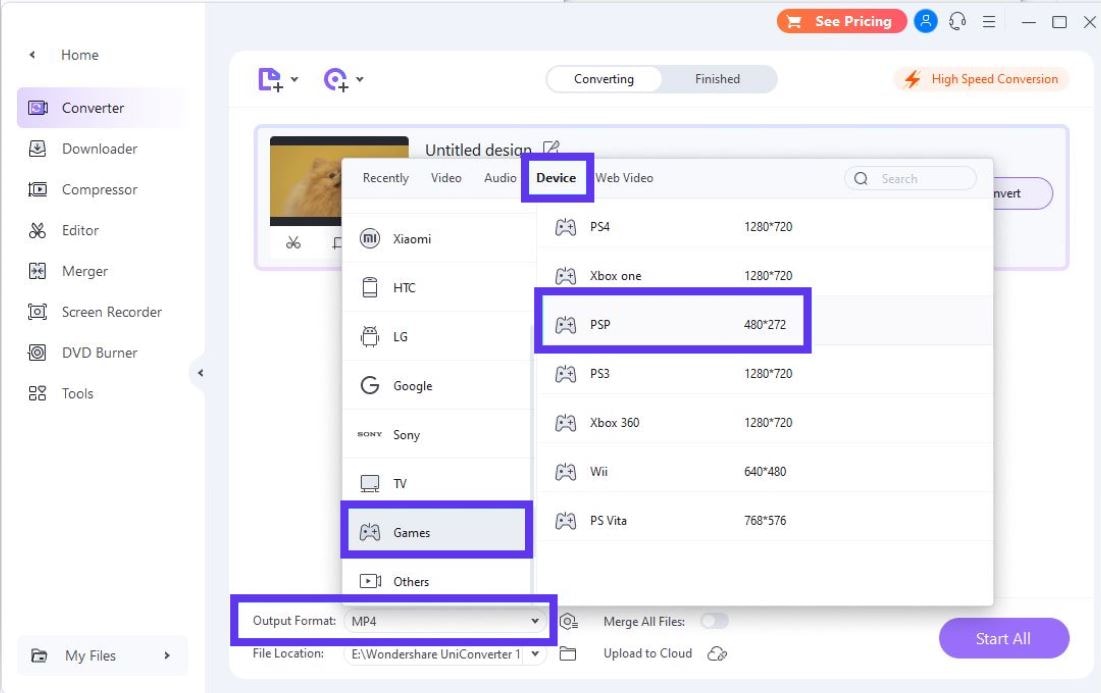Viewport: 1101px width, 693px height.
Task: Expand the add files dropdown arrow
Action: 294,79
